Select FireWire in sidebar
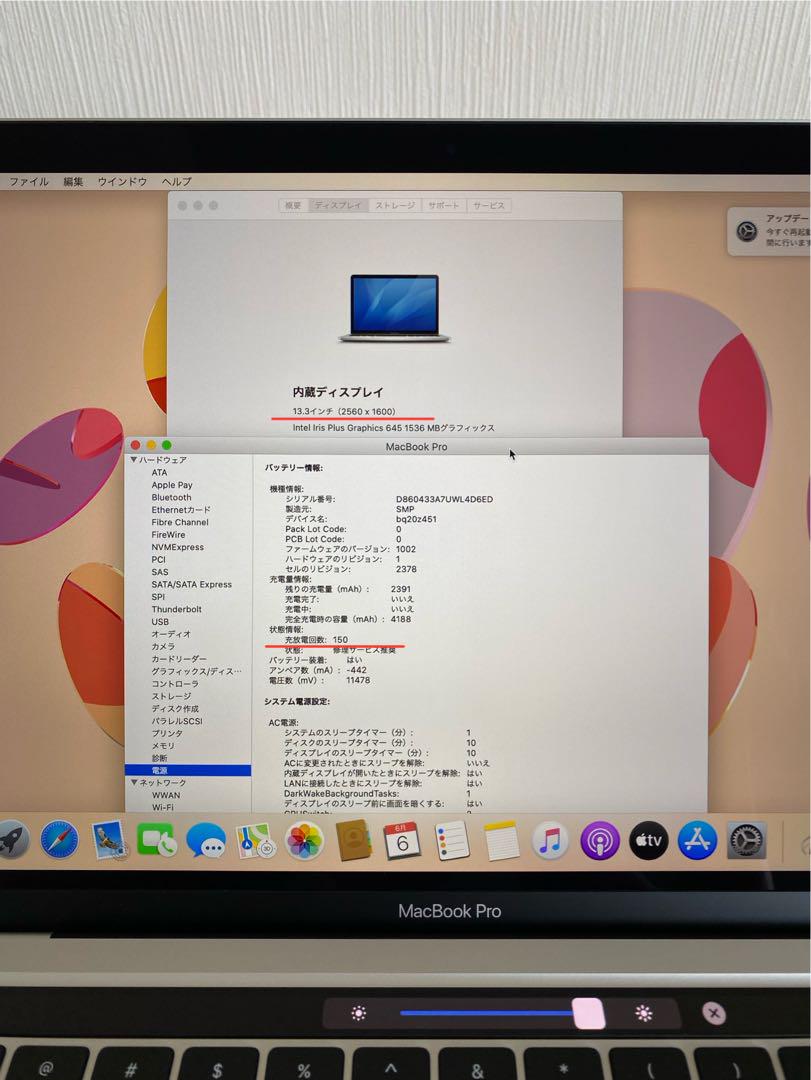This screenshot has height=1080, width=811. (x=168, y=534)
